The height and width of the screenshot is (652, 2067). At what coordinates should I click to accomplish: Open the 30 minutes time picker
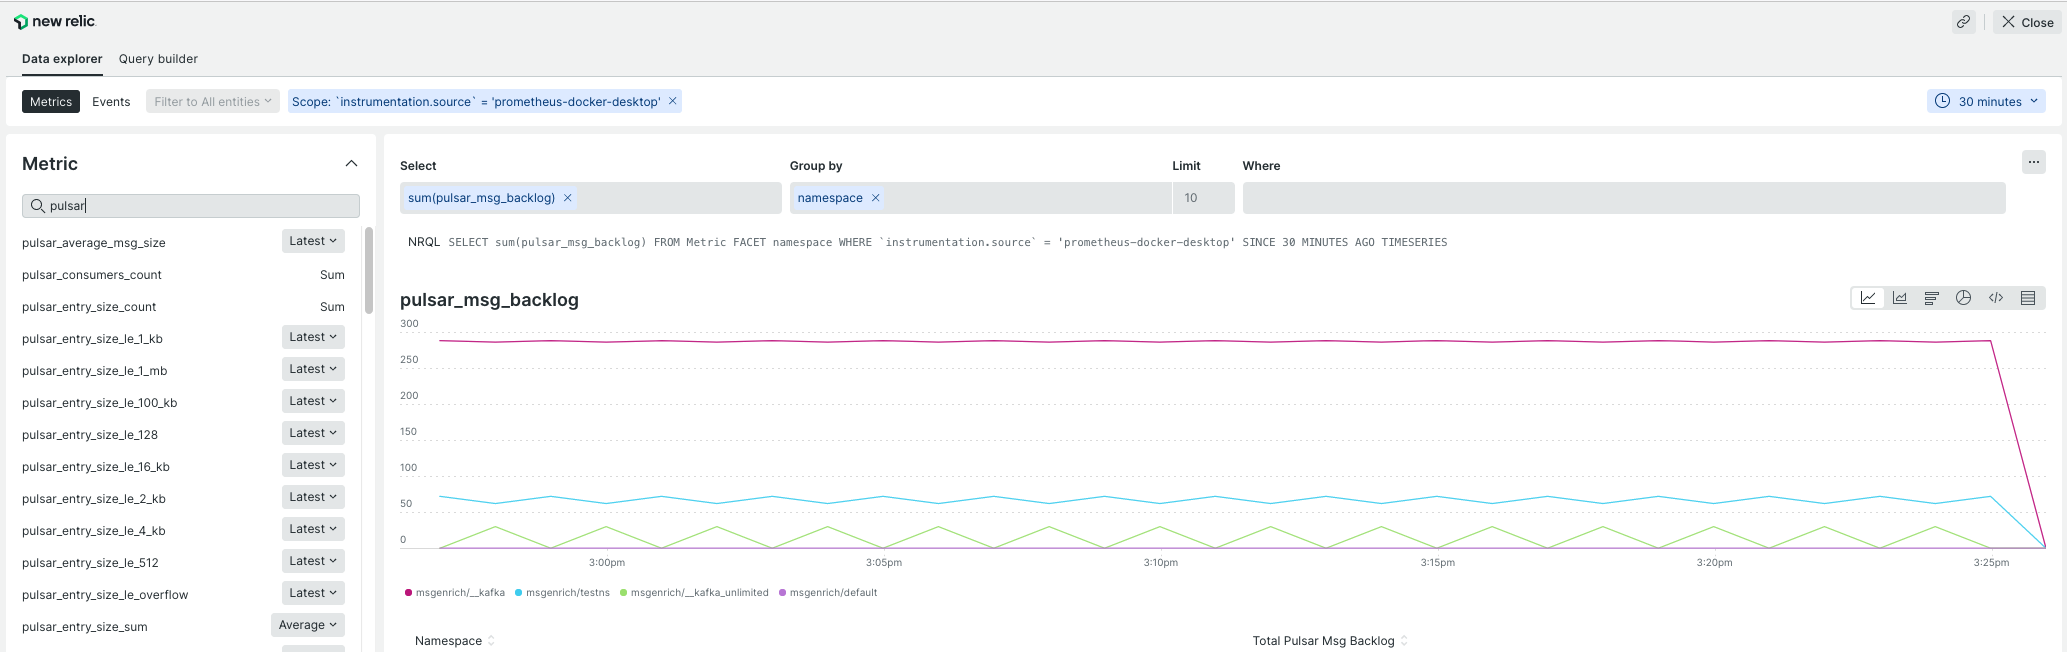coord(1986,101)
